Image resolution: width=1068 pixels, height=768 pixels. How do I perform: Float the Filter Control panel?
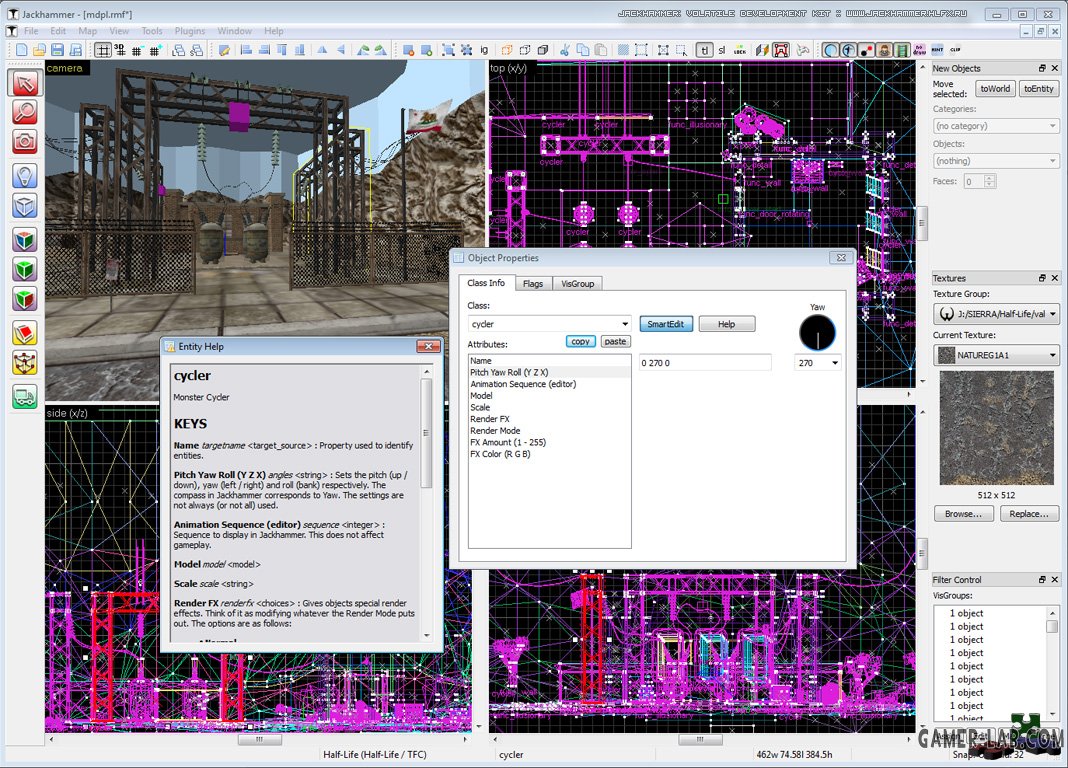click(1041, 579)
